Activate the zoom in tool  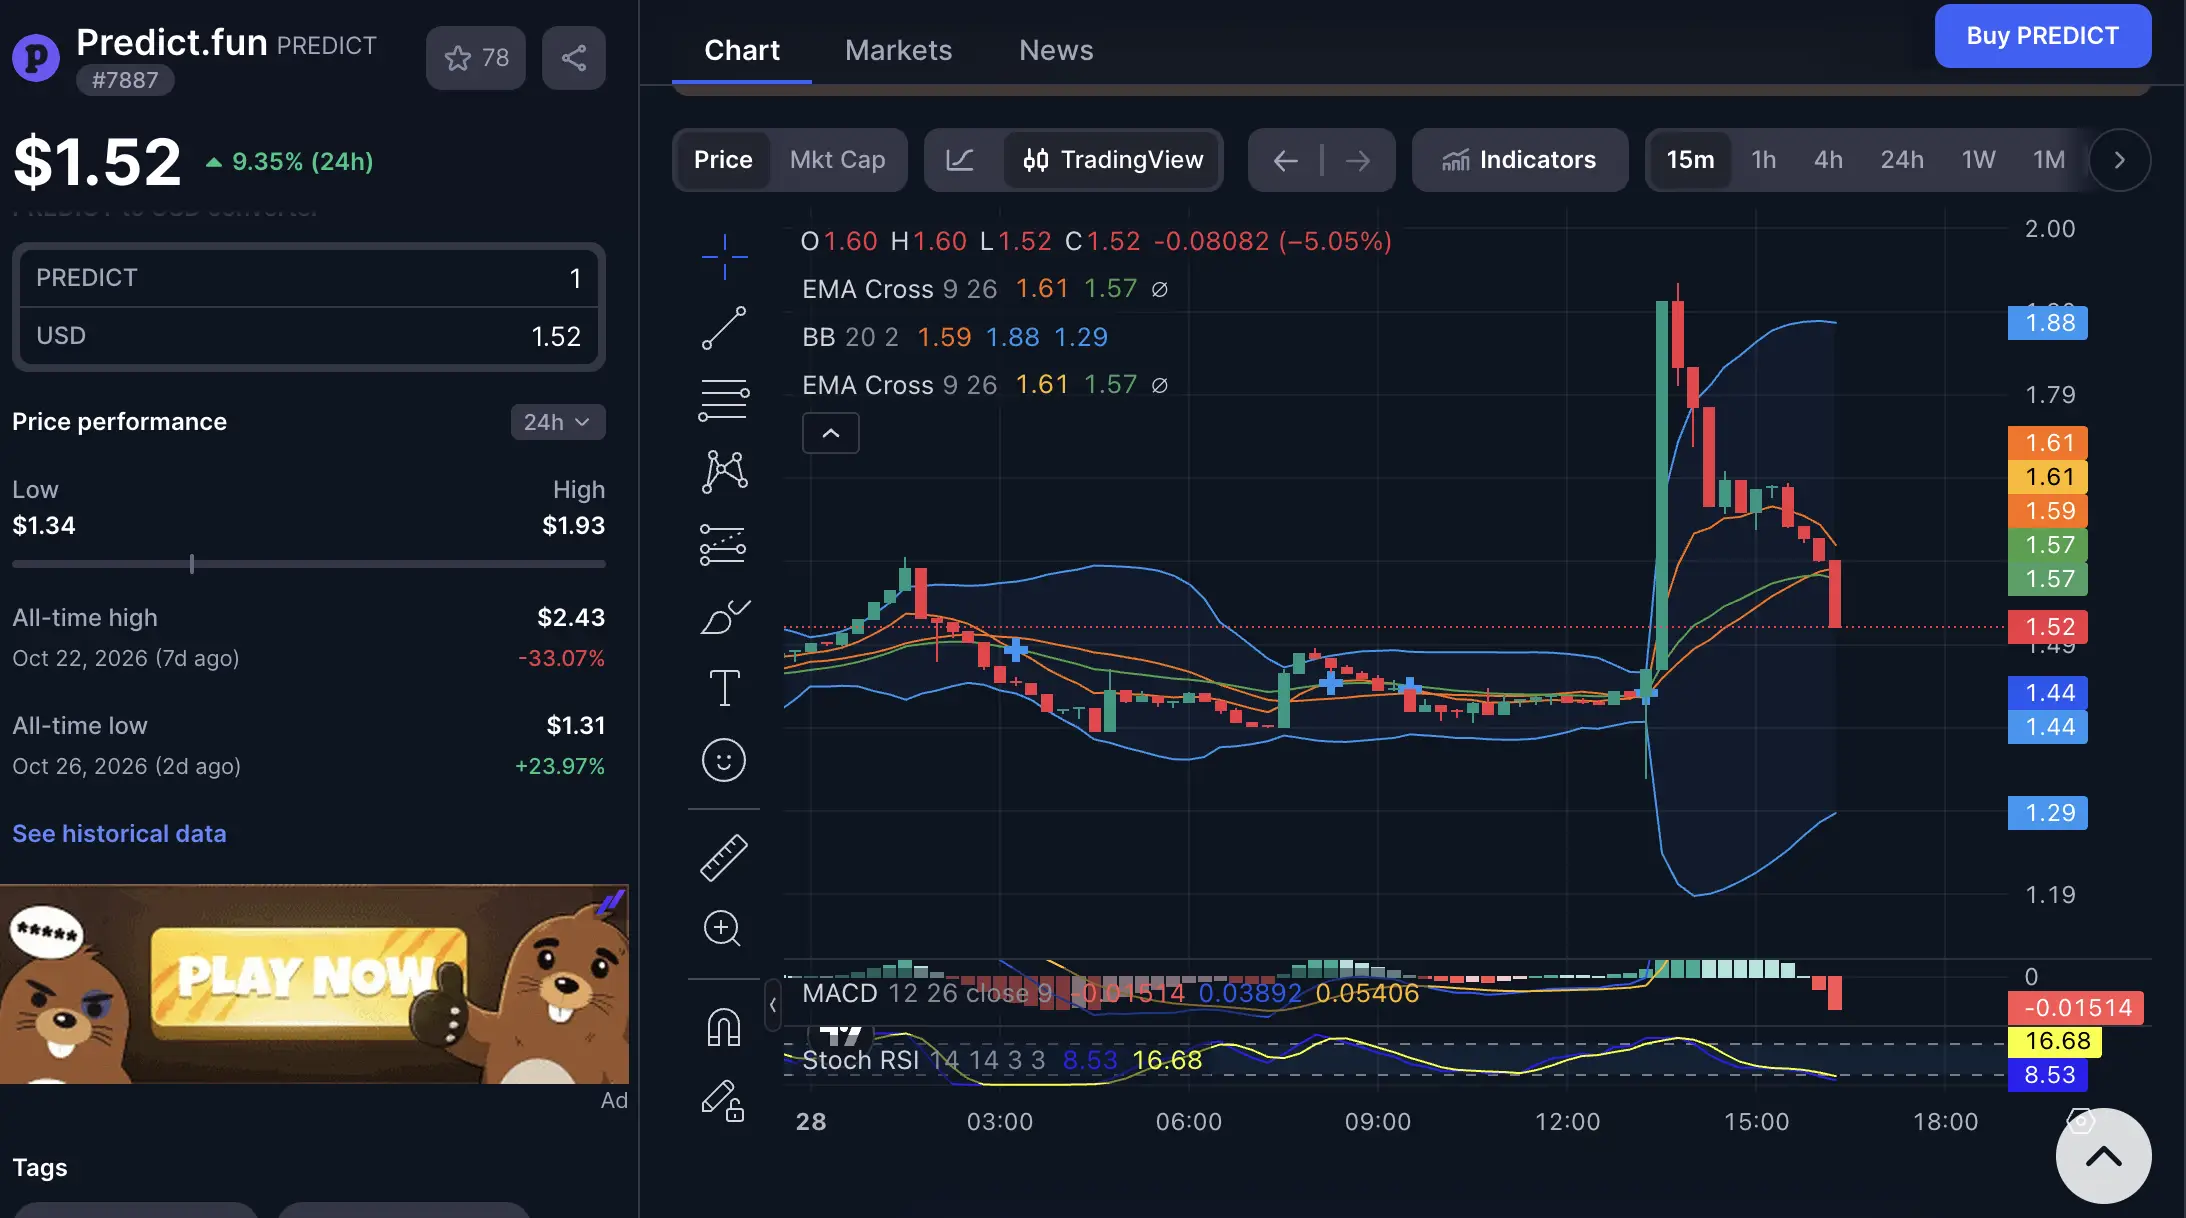pyautogui.click(x=722, y=929)
